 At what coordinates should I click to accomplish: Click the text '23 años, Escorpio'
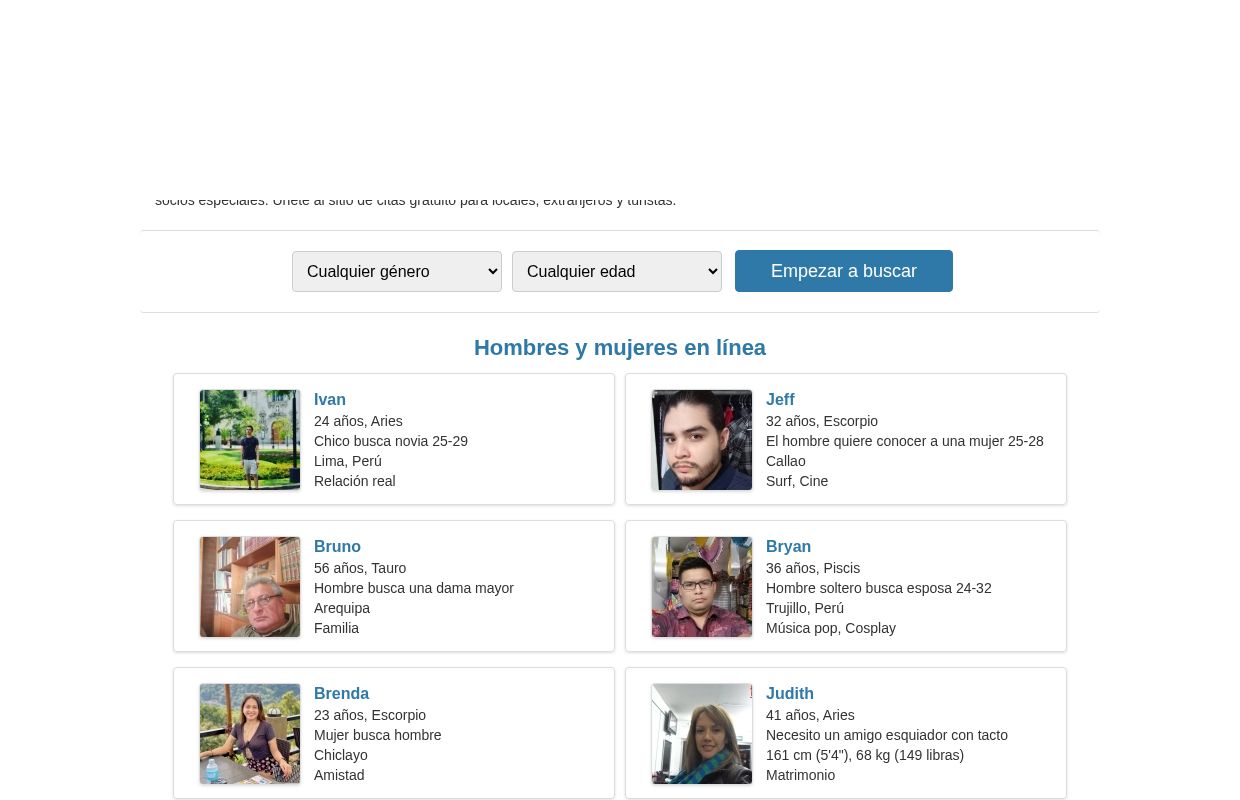370,715
